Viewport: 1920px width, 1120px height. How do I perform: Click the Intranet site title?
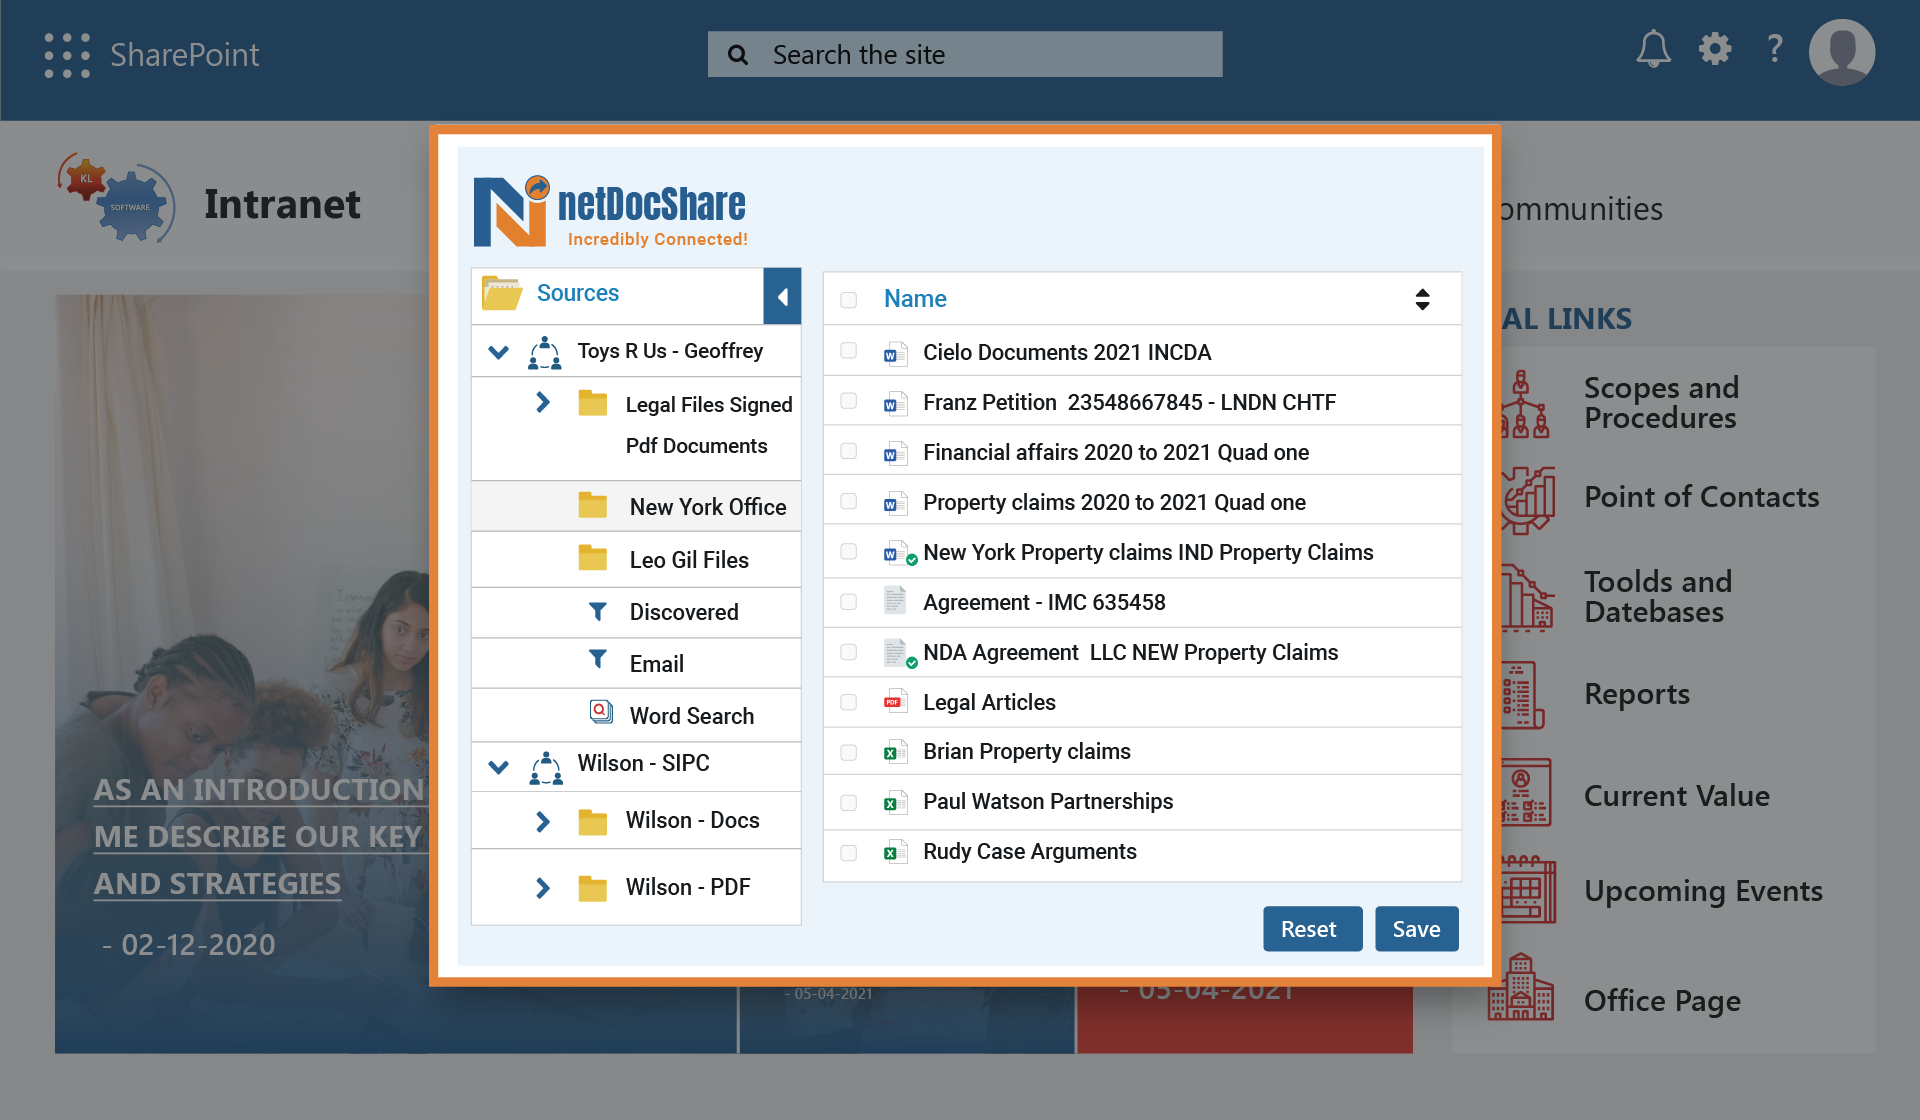[x=282, y=204]
